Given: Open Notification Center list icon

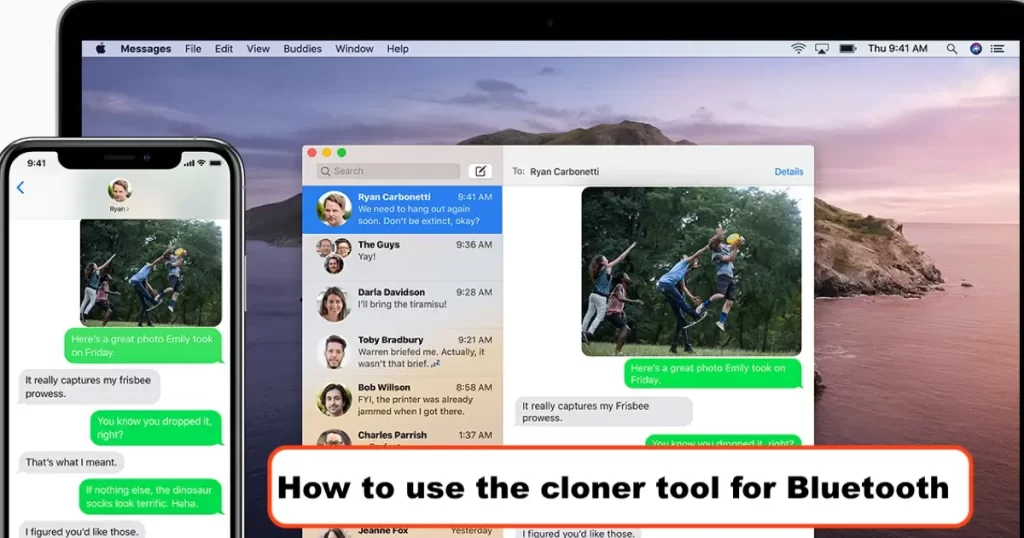Looking at the screenshot, I should tap(997, 49).
